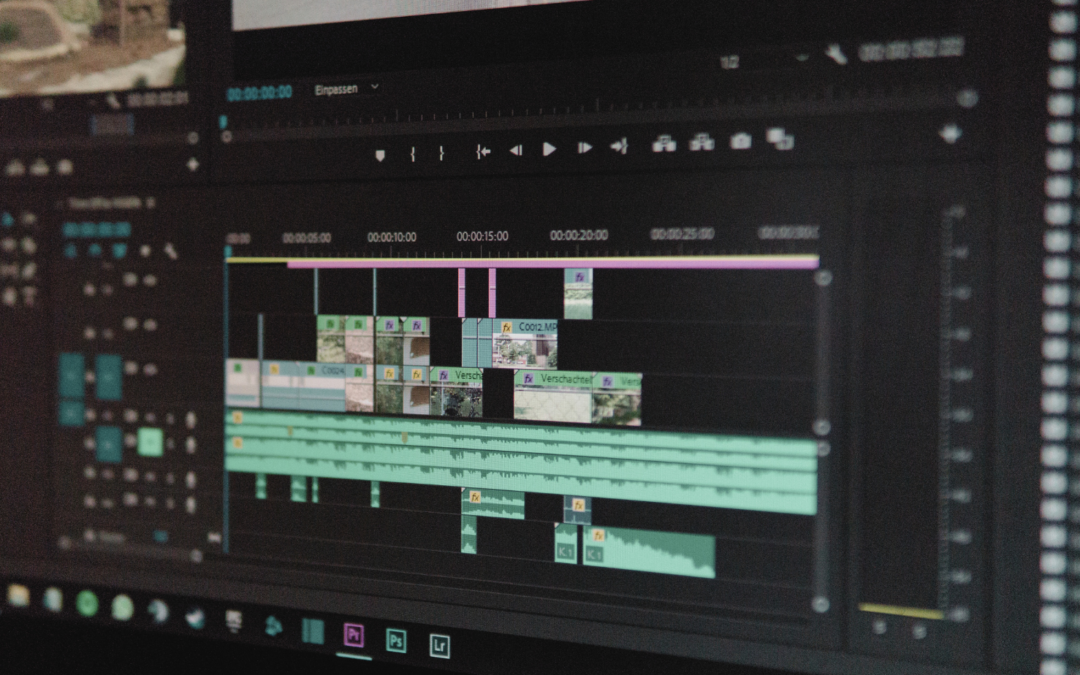Click ruler label 00:00:10:00

pyautogui.click(x=391, y=237)
